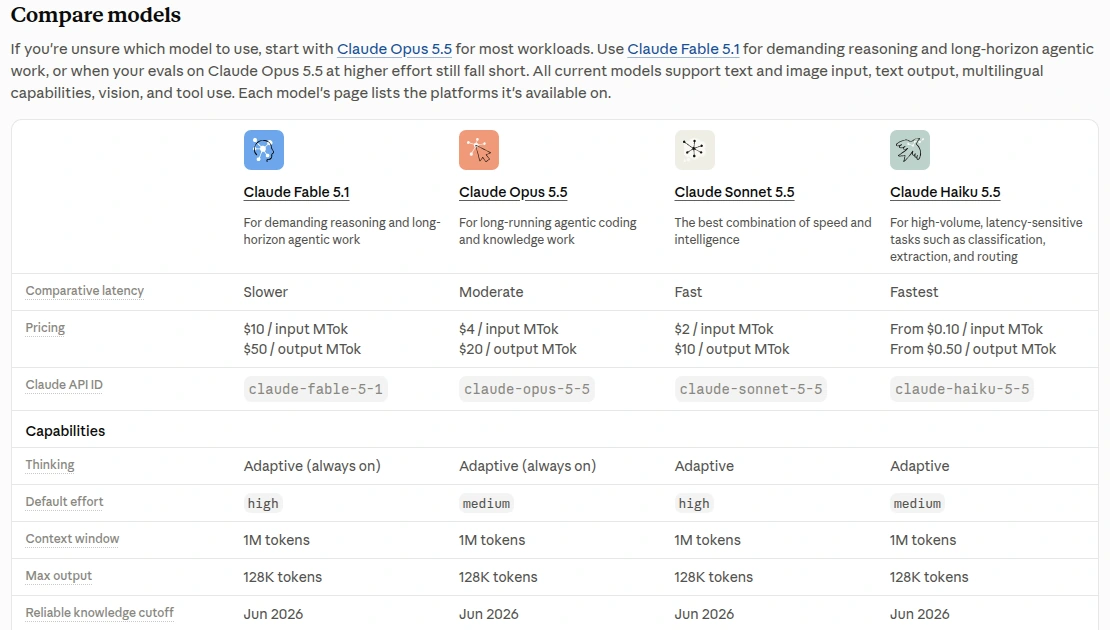Click the Haiku 128K tokens max output value
Viewport: 1110px width, 630px height.
pyautogui.click(x=929, y=577)
